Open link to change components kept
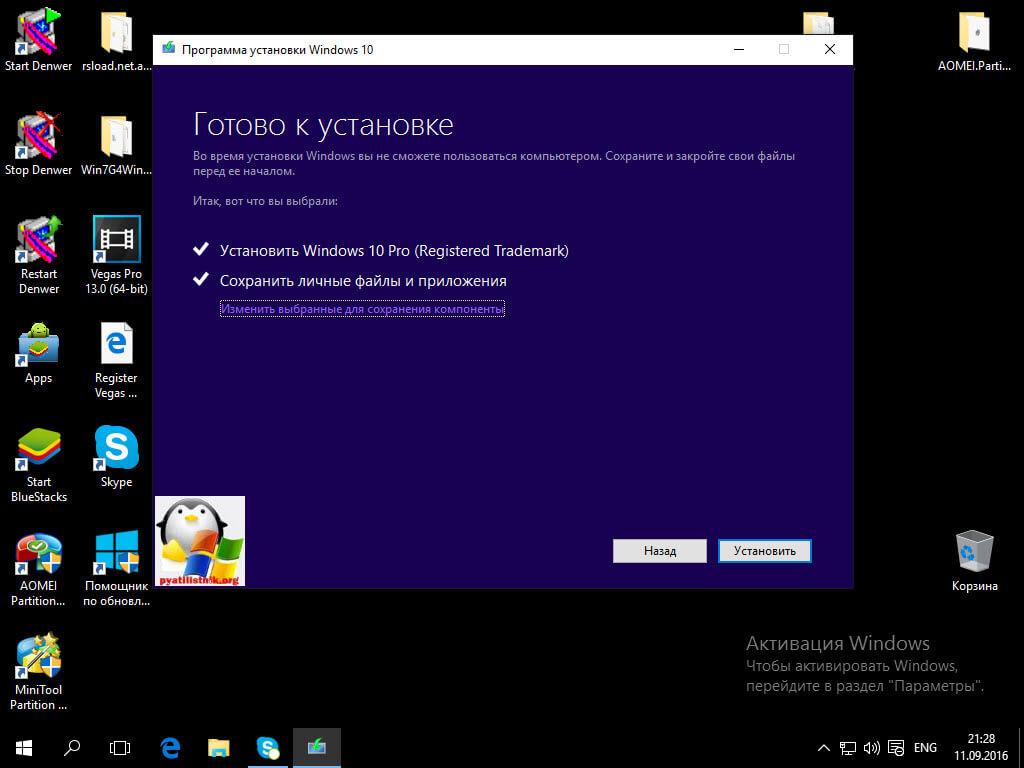Screen dimensions: 1024x768 (x=362, y=310)
